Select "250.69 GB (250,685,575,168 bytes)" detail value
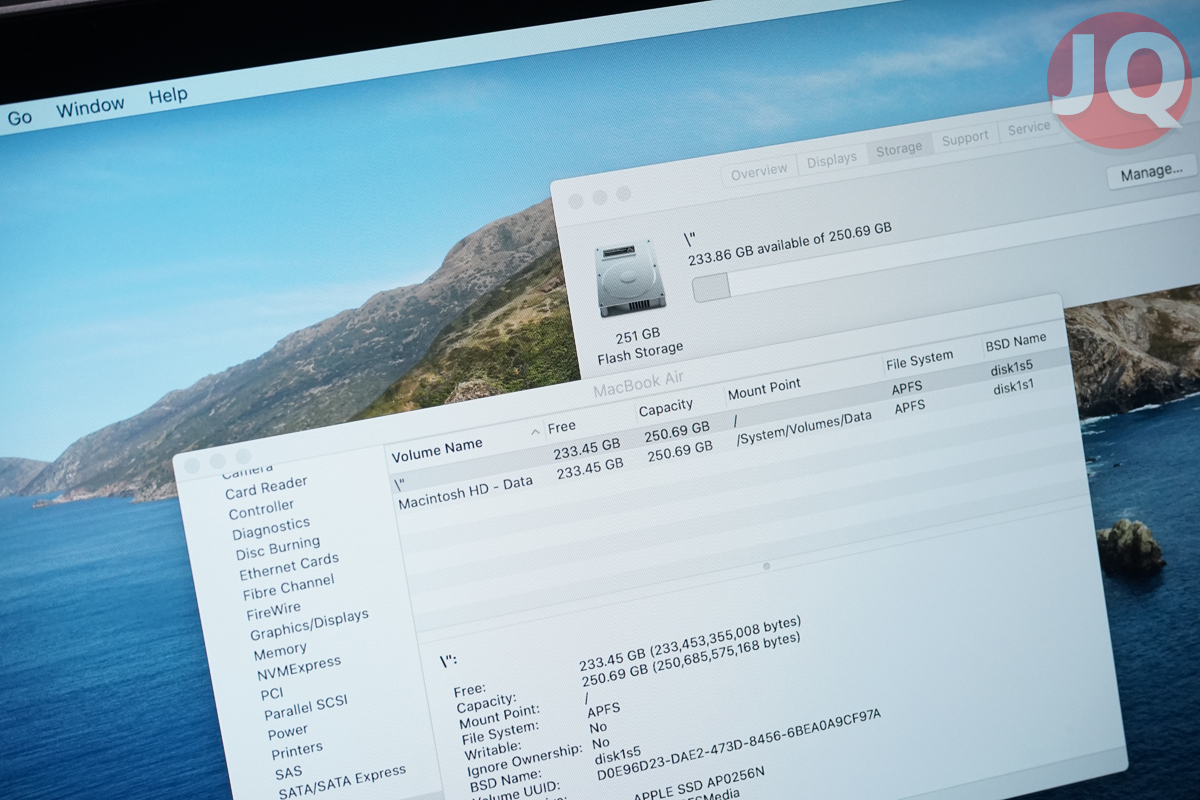Viewport: 1200px width, 800px height. pyautogui.click(x=691, y=661)
